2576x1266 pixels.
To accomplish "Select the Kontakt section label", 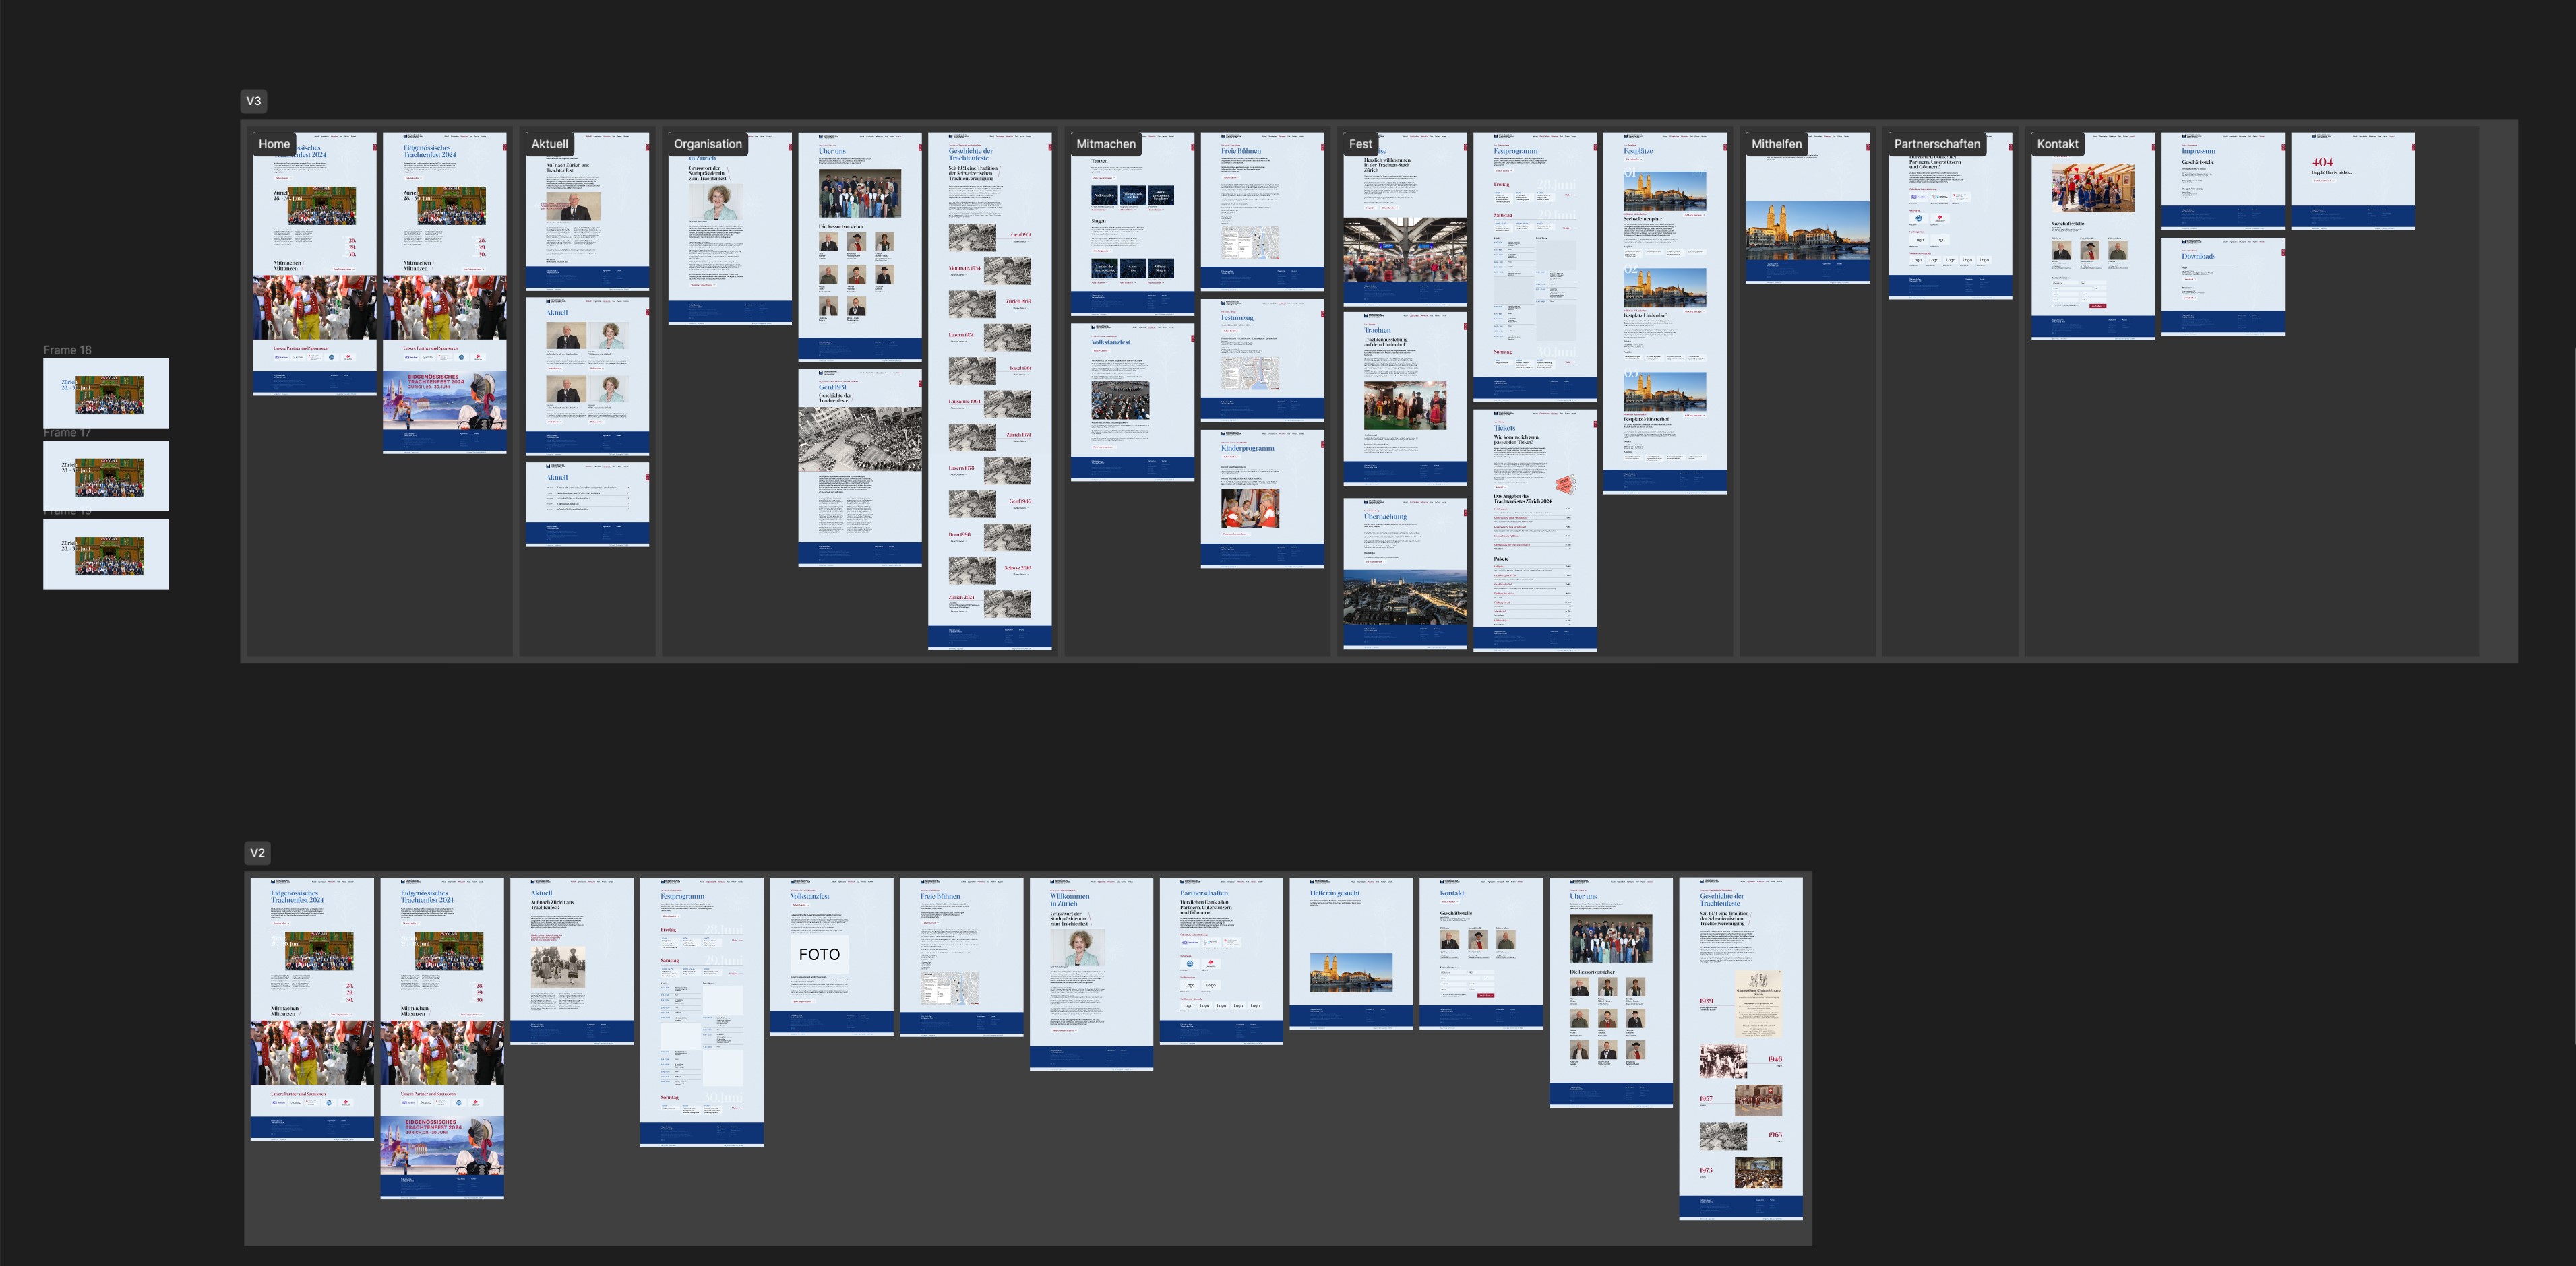I will (x=2057, y=144).
